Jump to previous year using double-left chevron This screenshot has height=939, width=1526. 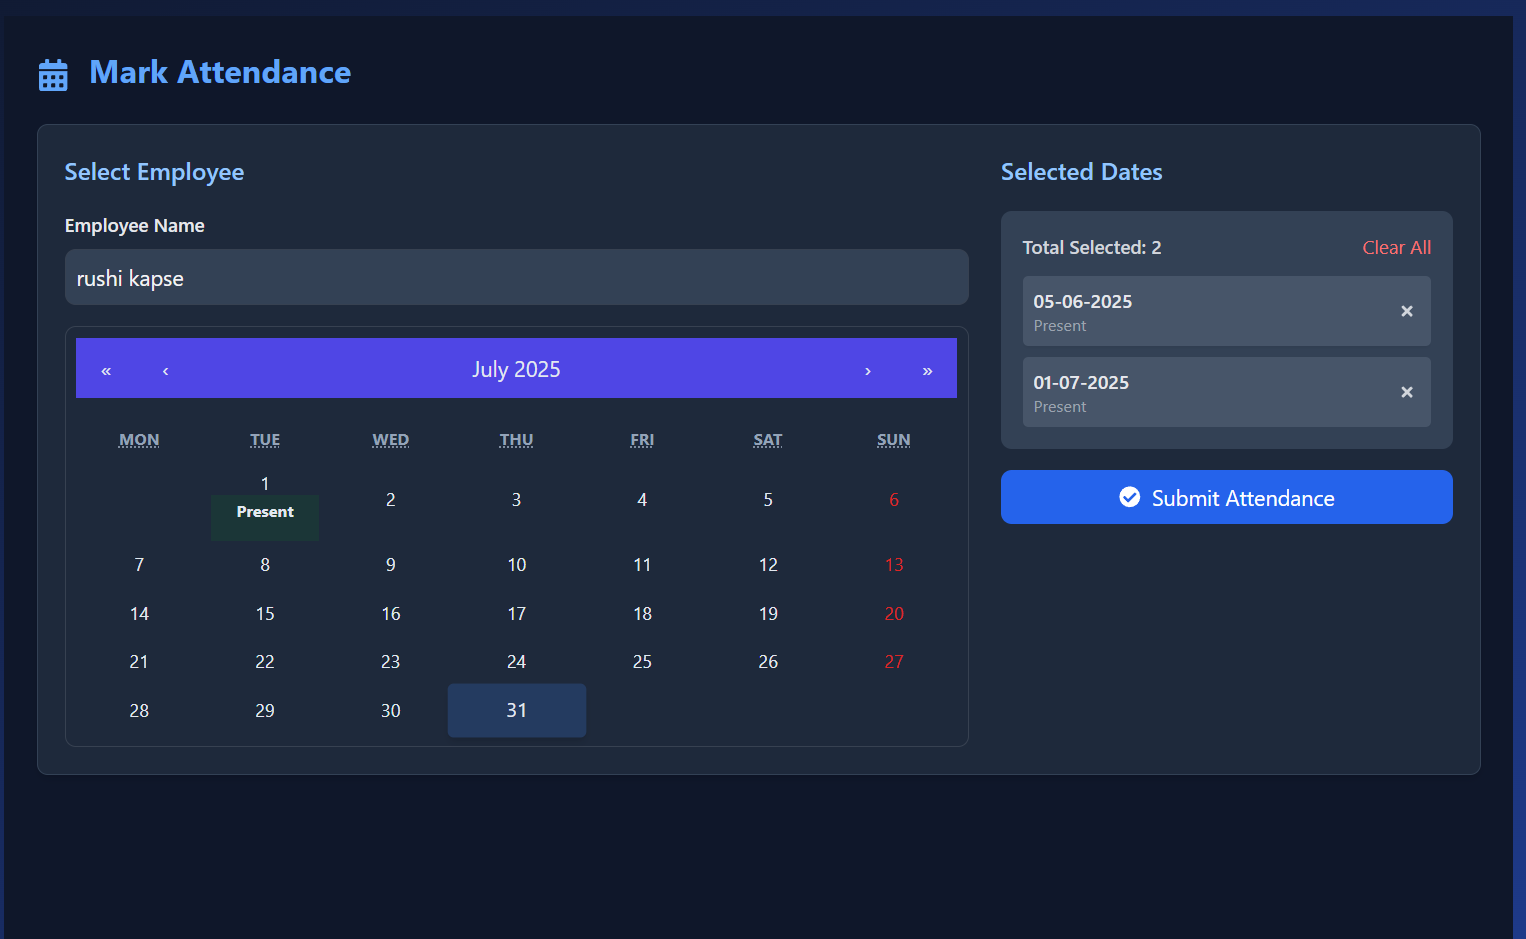click(x=105, y=369)
